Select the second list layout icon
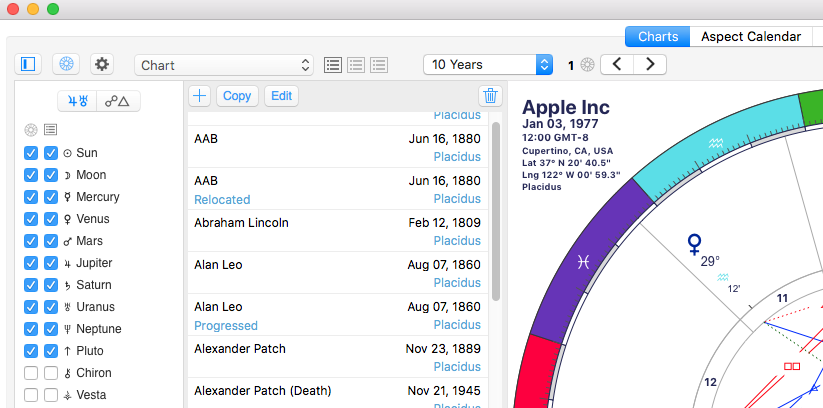Screen dimensions: 823x408 [356, 65]
